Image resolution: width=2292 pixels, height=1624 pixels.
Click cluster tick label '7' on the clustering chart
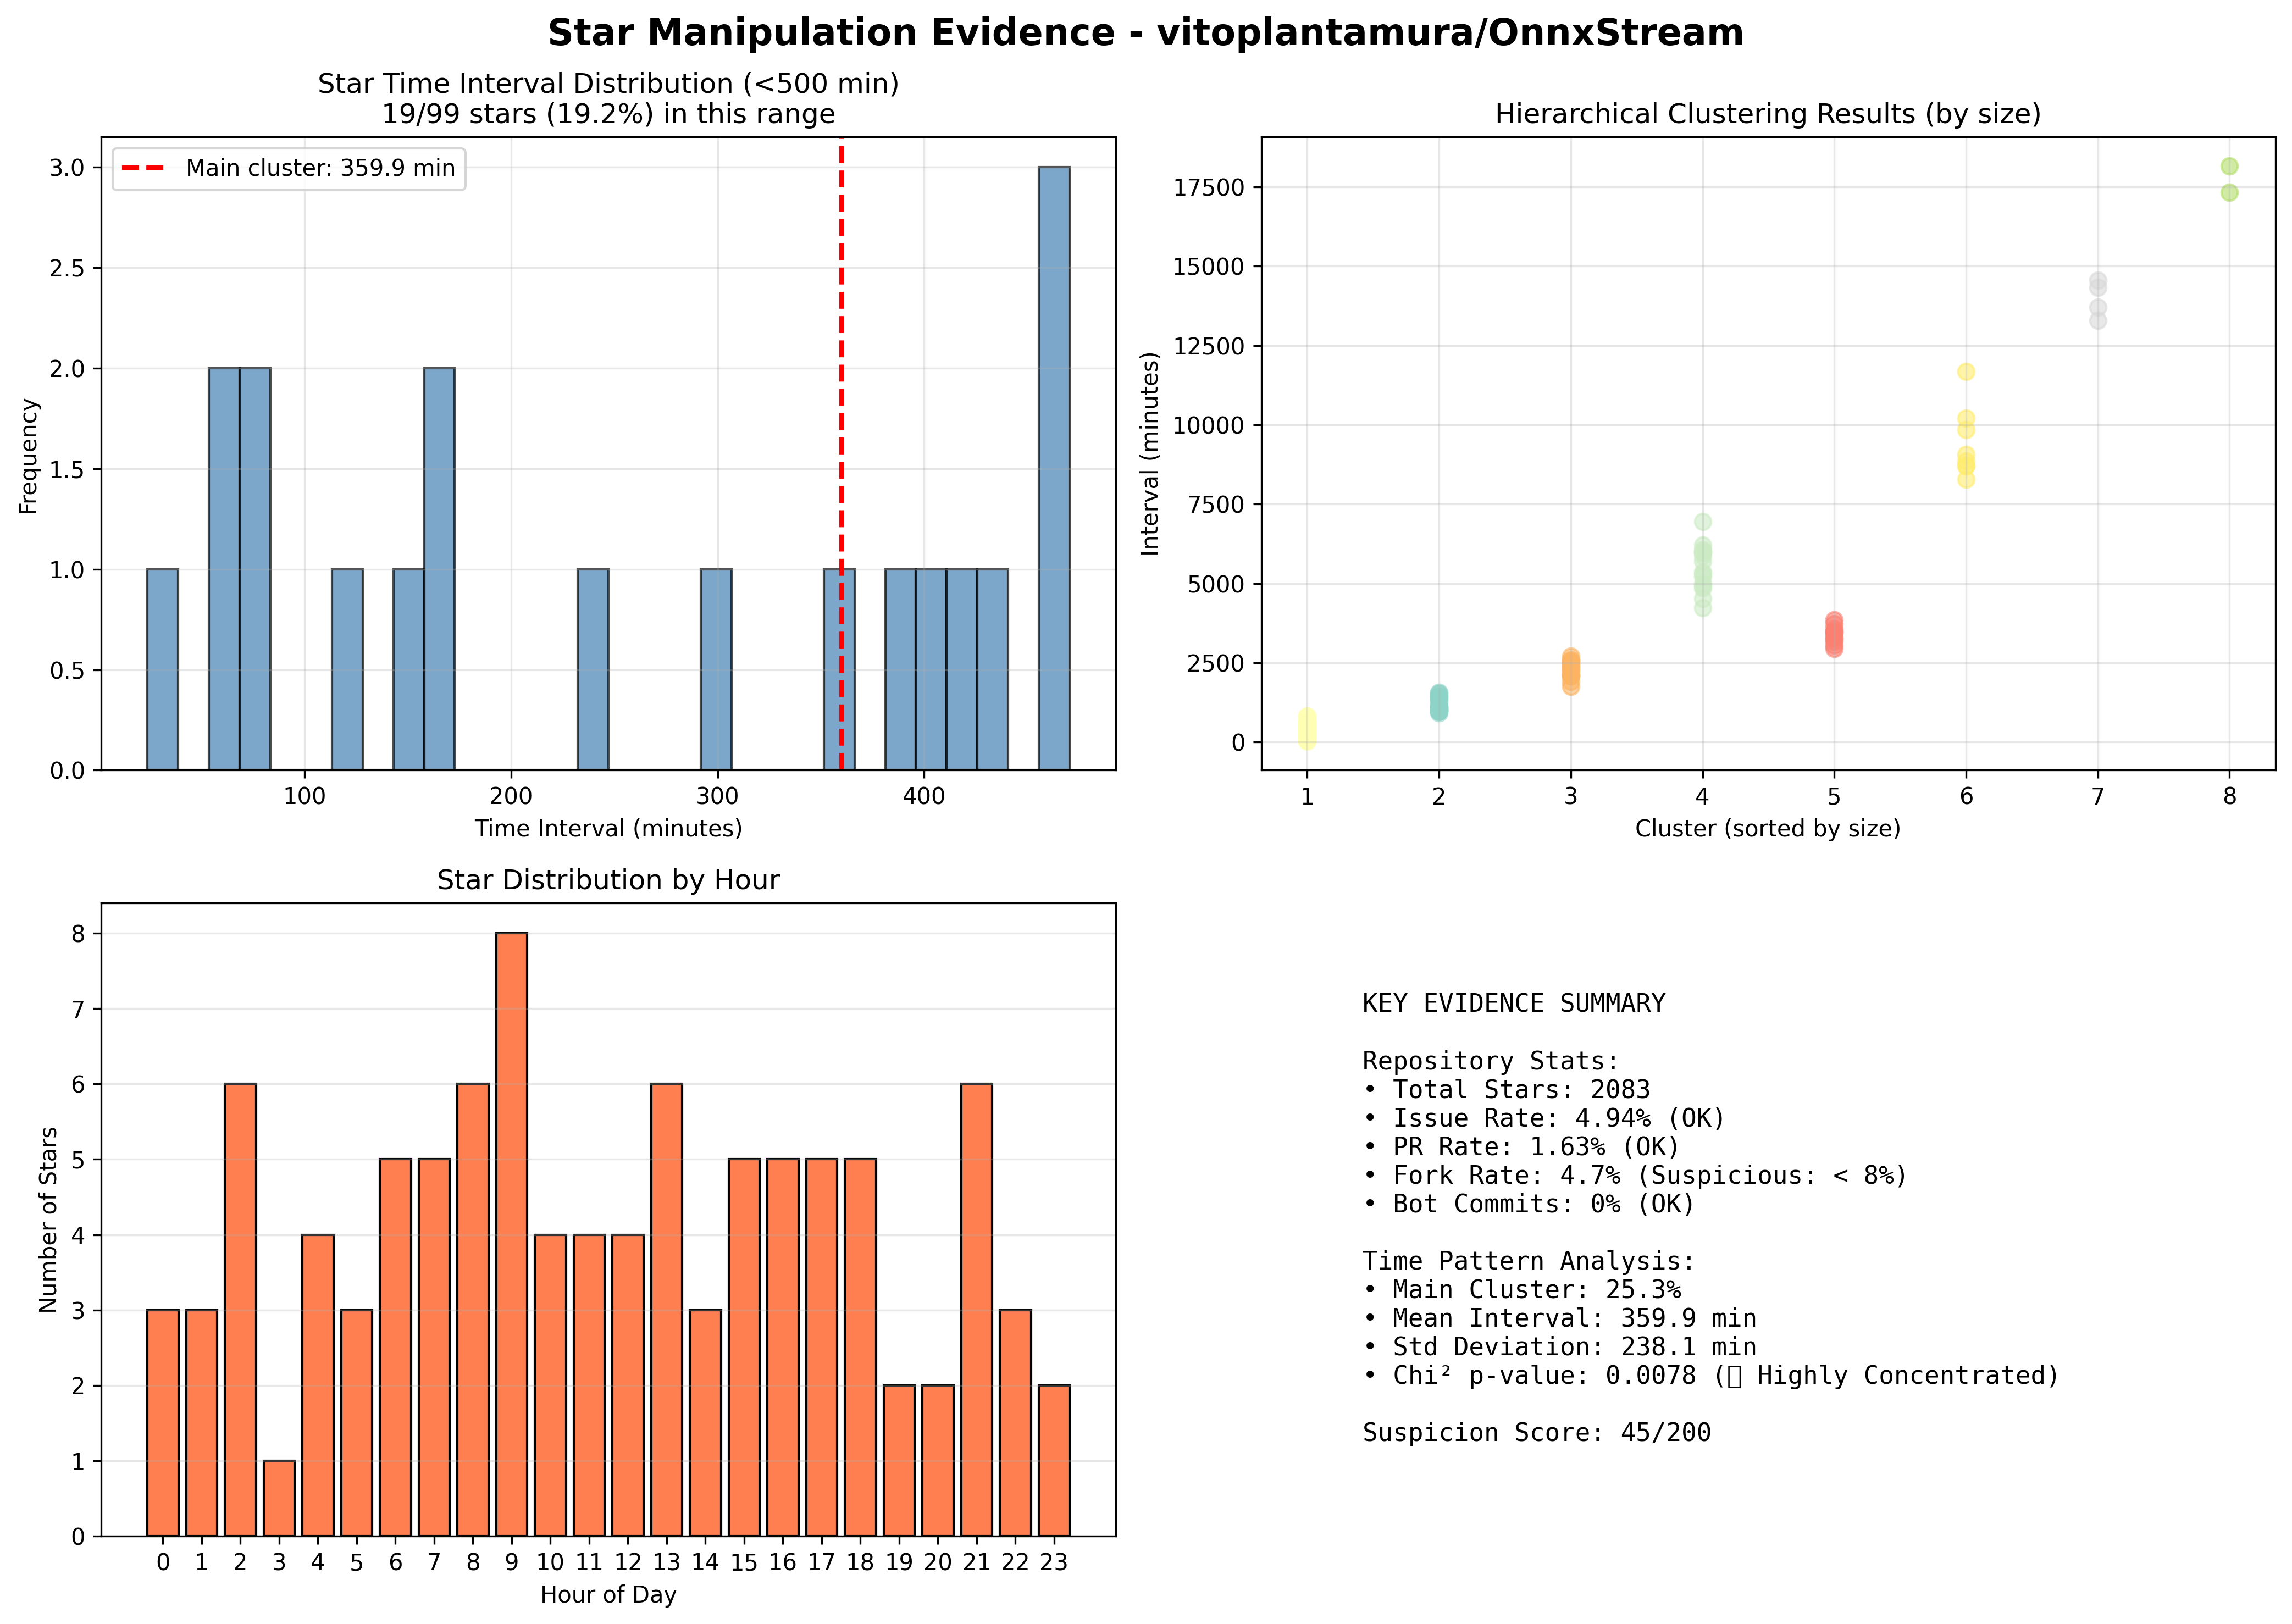[x=2098, y=796]
